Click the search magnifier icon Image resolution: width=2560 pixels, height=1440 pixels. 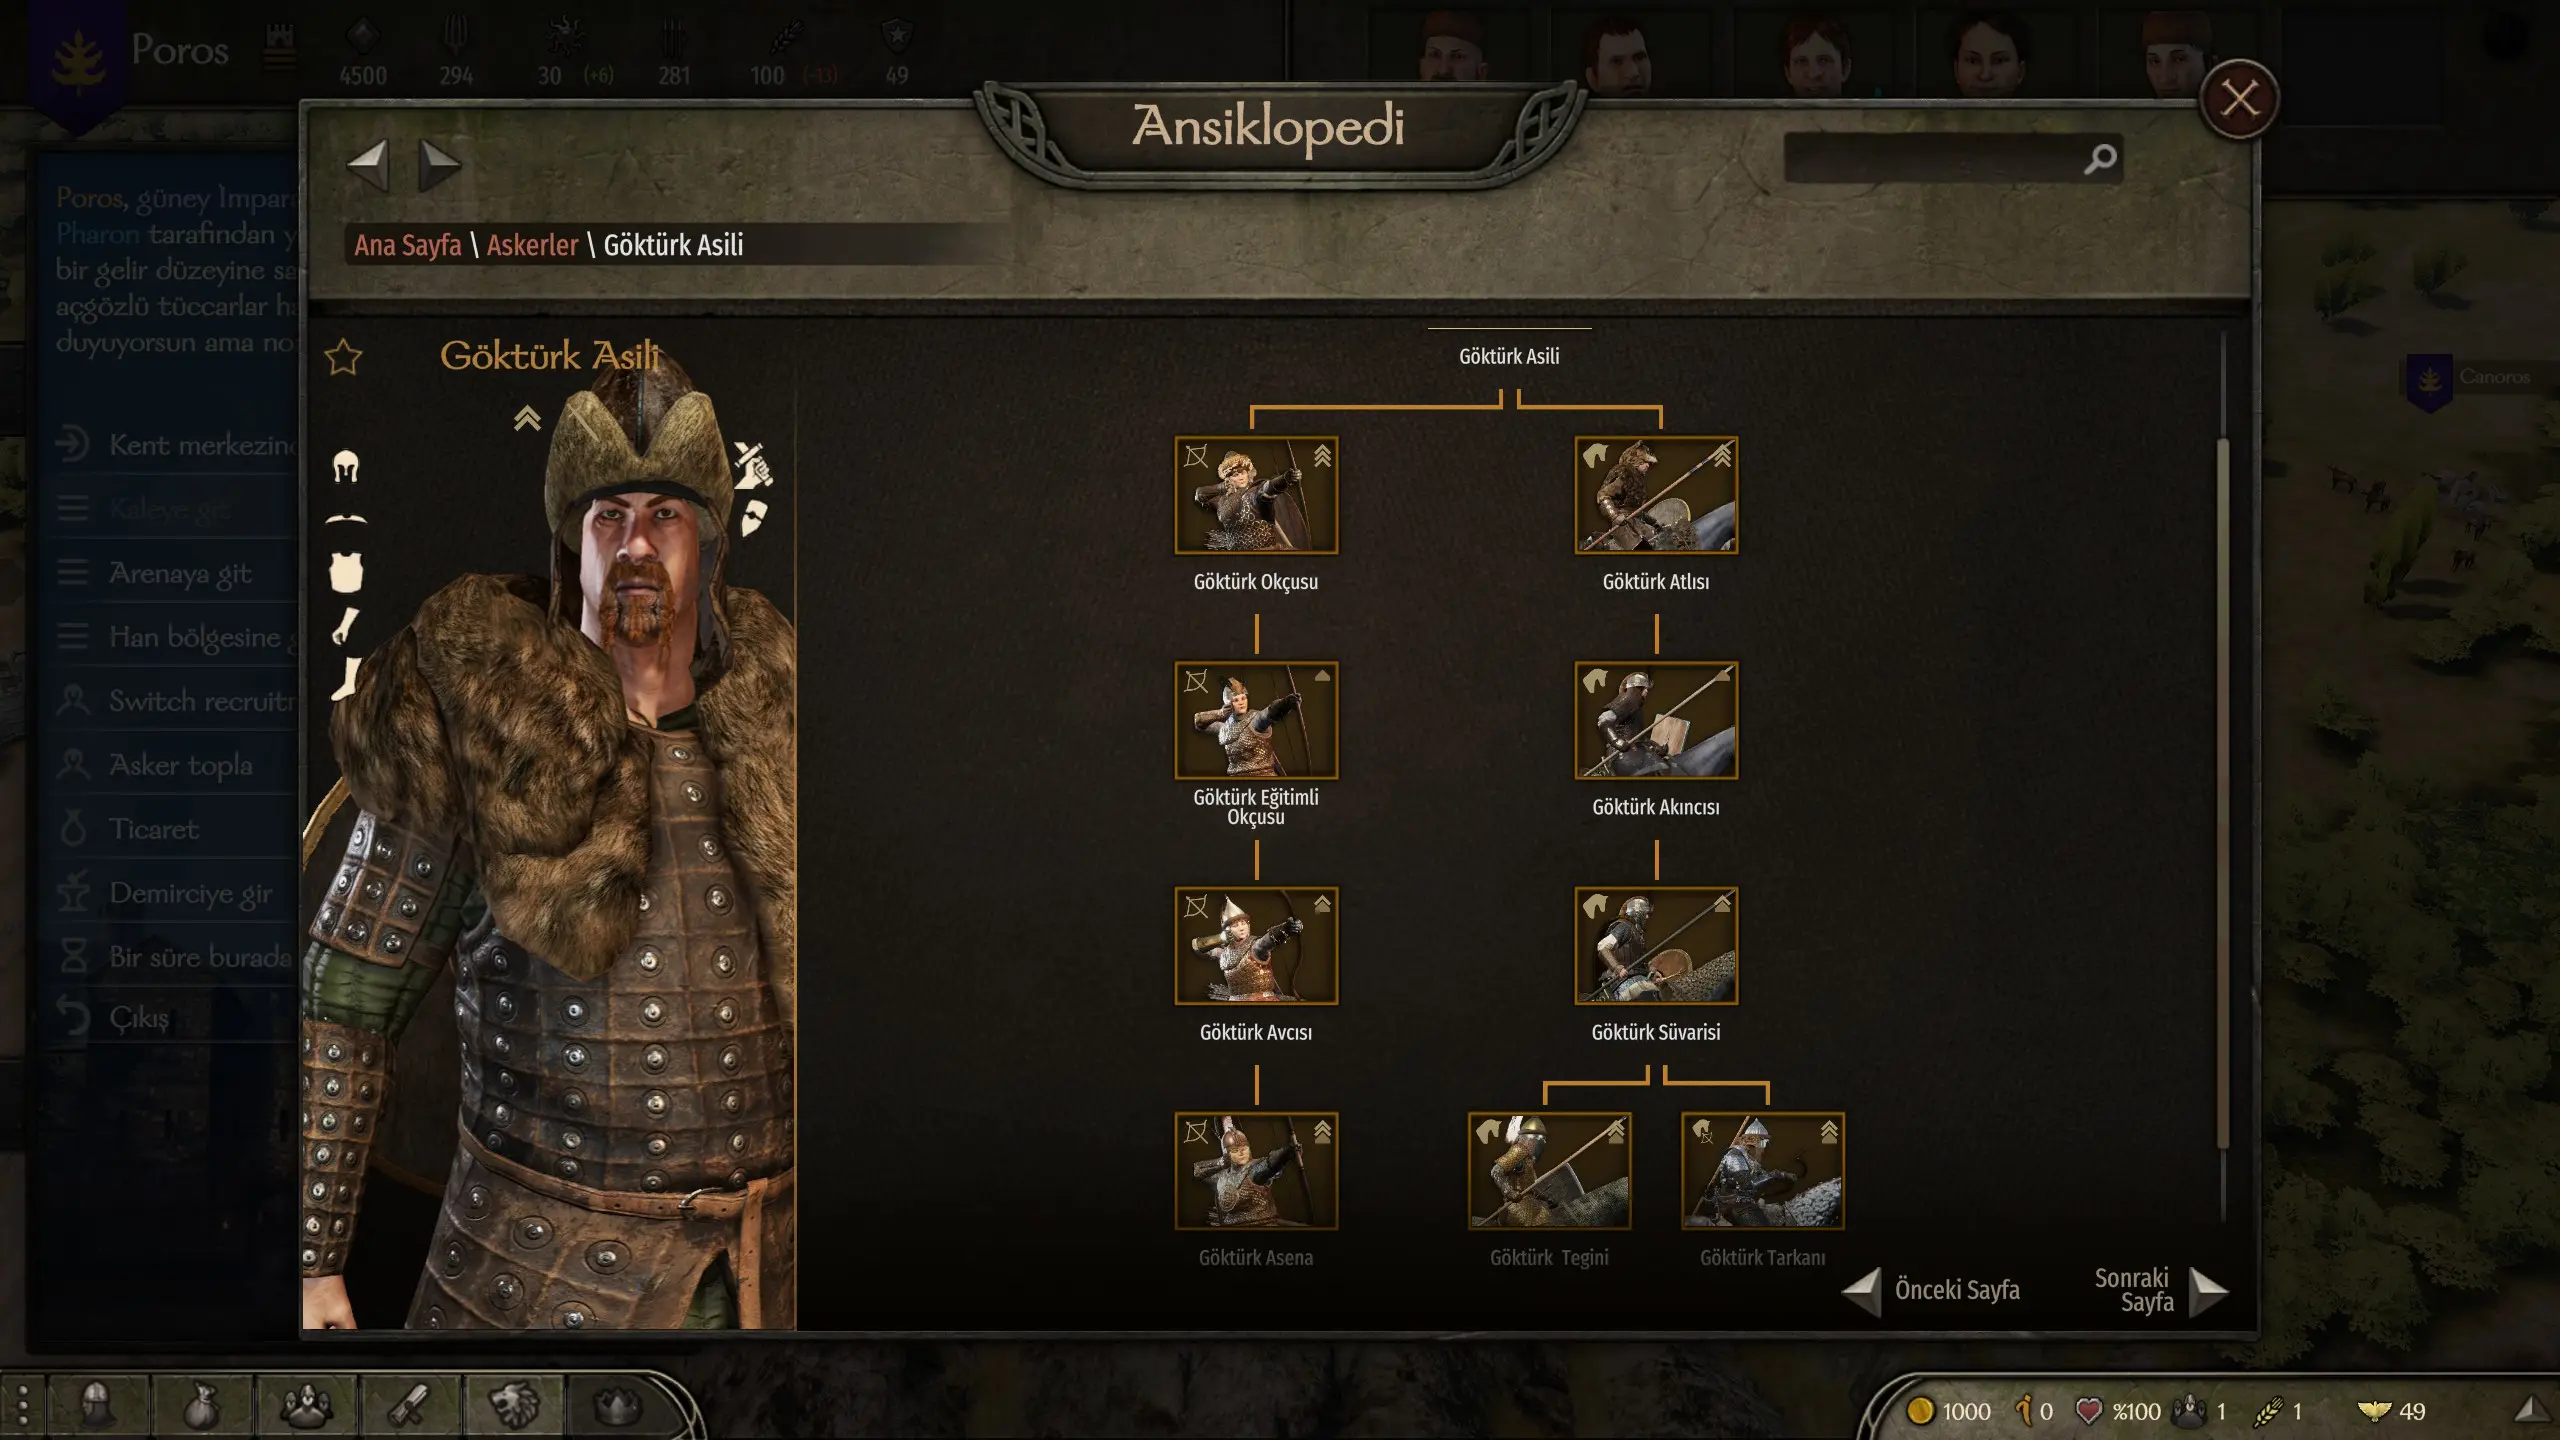point(2100,158)
